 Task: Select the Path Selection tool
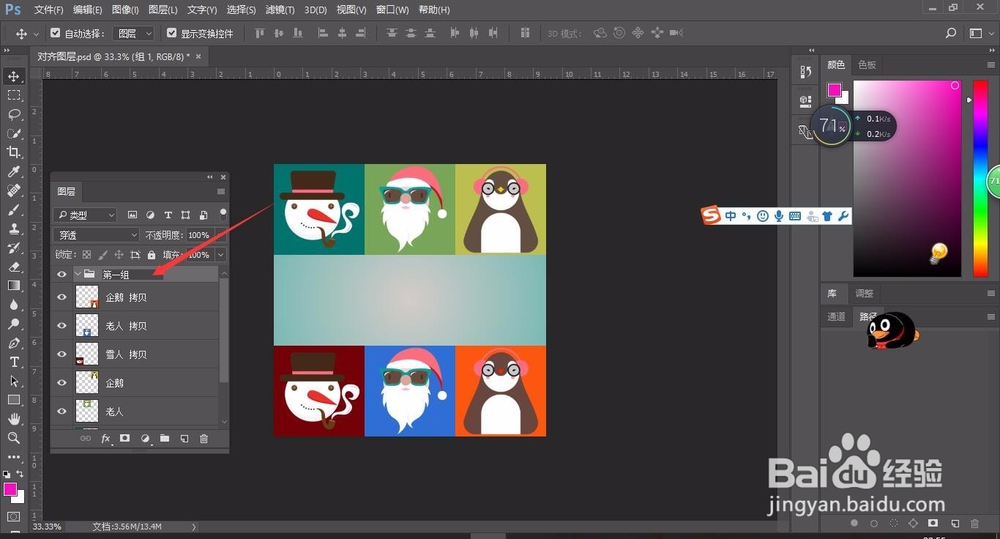13,381
